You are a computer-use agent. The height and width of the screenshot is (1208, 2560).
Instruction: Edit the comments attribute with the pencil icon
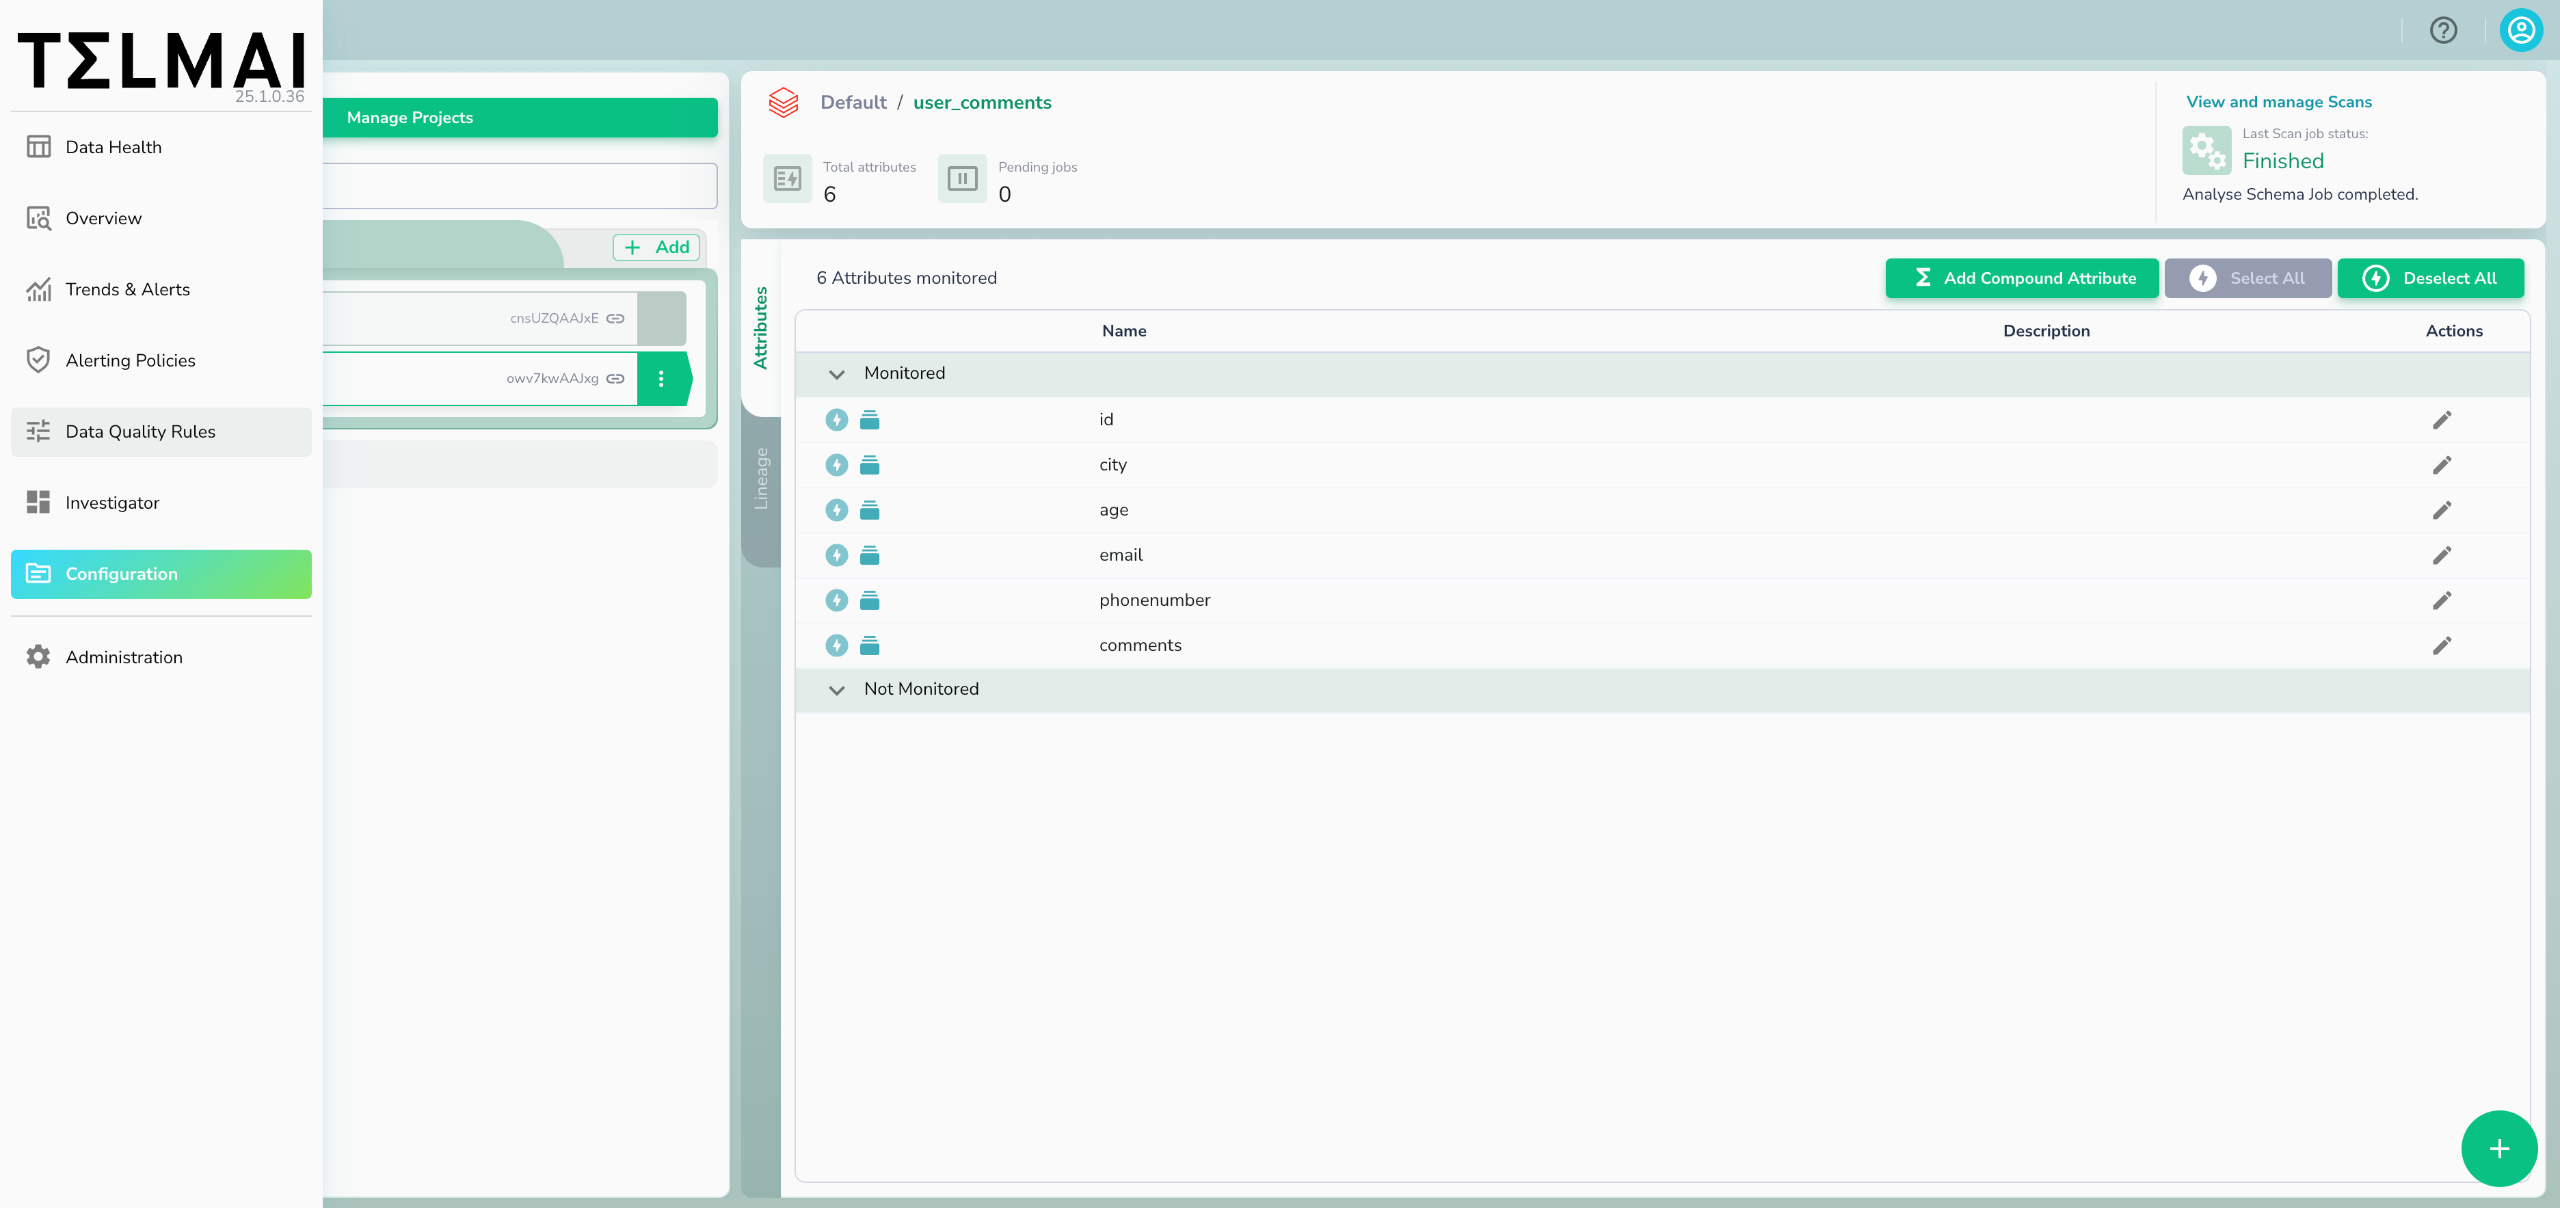click(2441, 645)
